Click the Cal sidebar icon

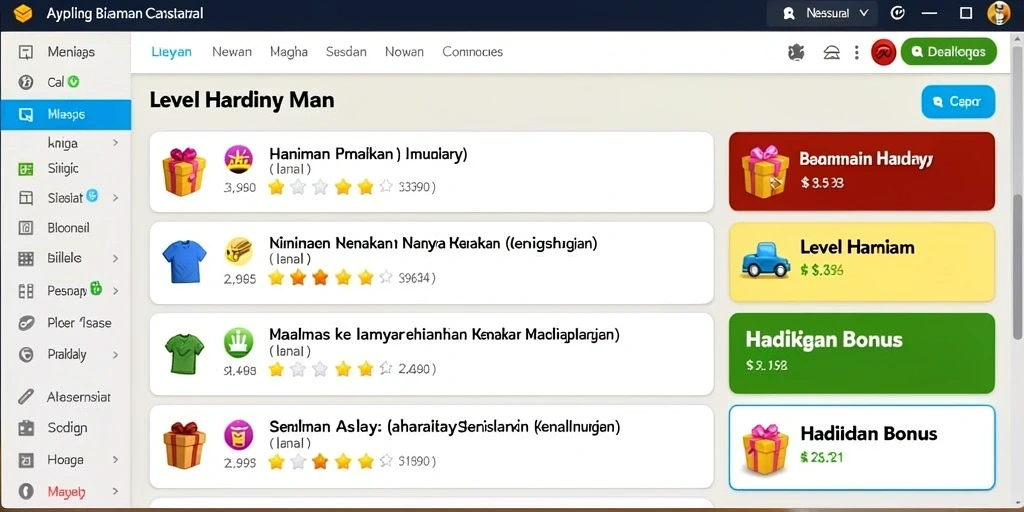pyautogui.click(x=25, y=82)
